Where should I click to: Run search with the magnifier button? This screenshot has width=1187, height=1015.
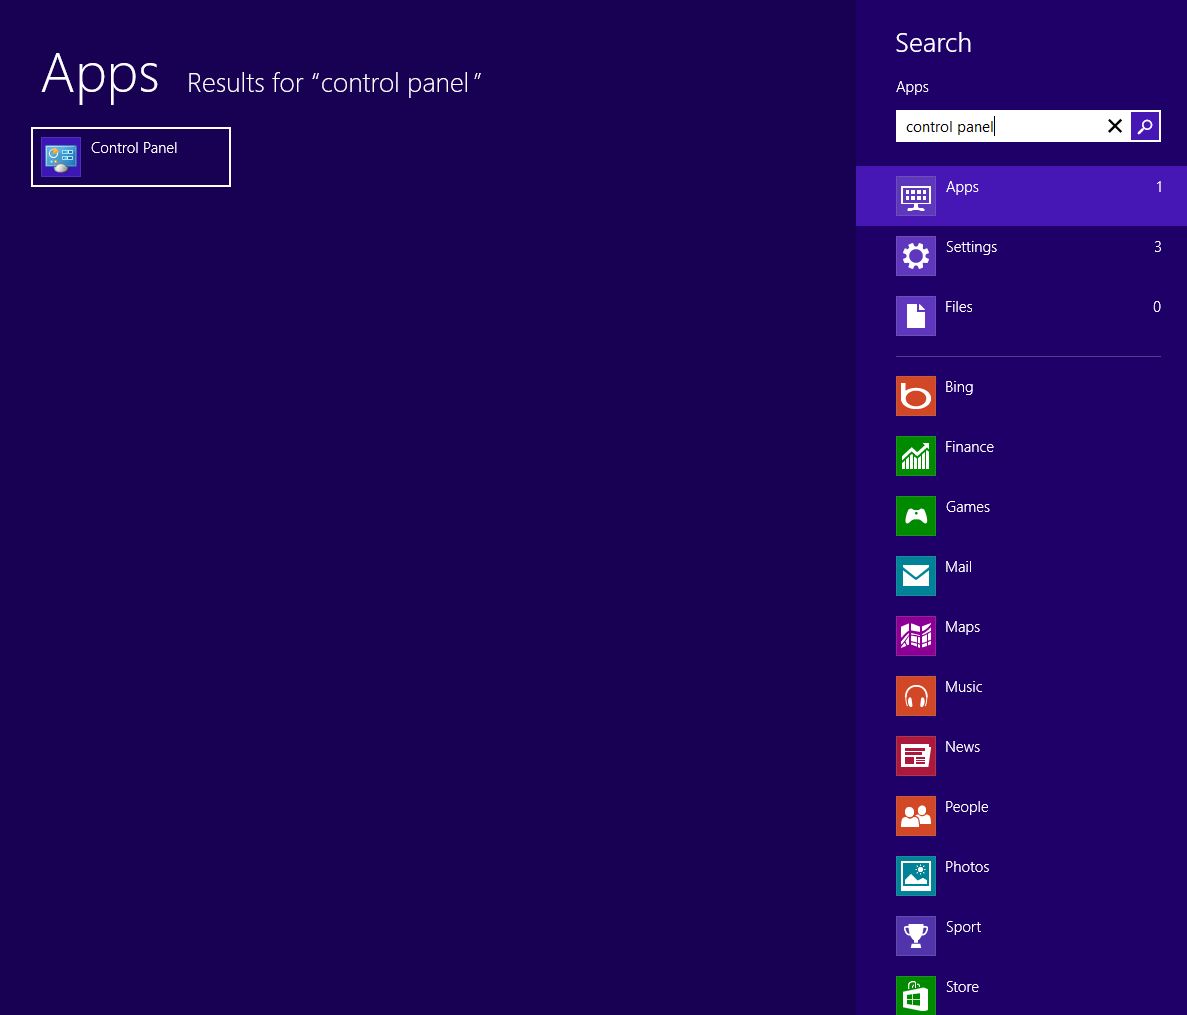pyautogui.click(x=1145, y=126)
